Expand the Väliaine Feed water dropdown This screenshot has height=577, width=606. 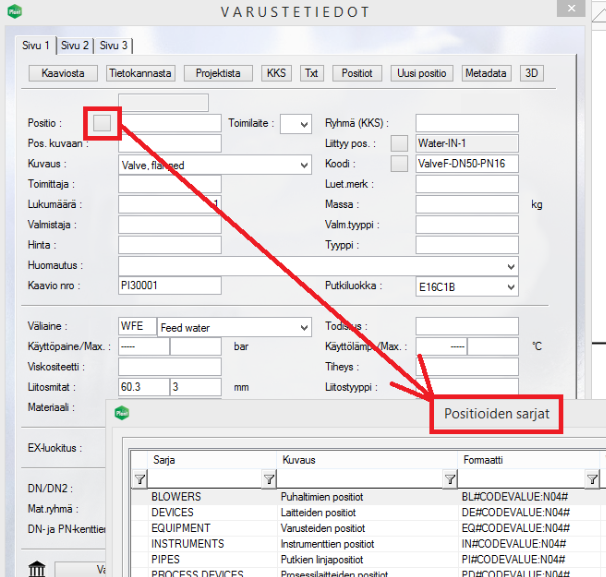303,328
